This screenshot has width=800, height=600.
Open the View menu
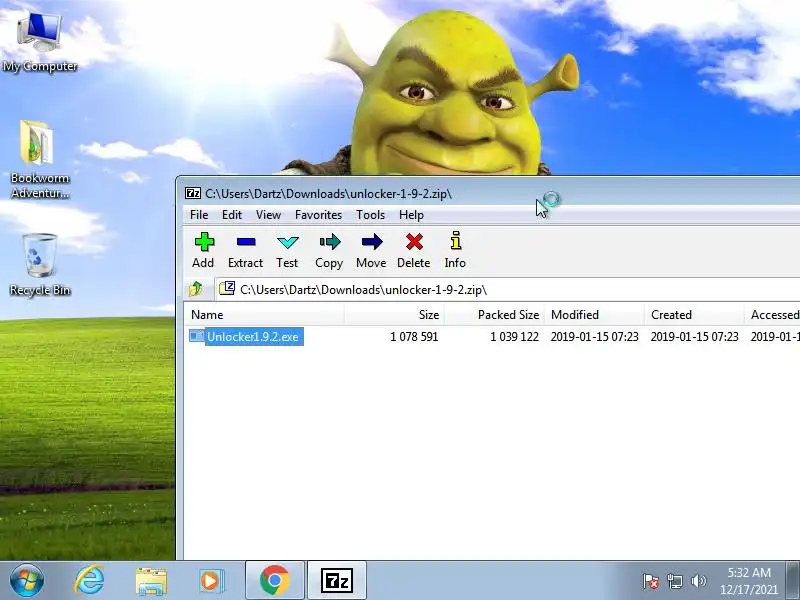click(x=268, y=215)
